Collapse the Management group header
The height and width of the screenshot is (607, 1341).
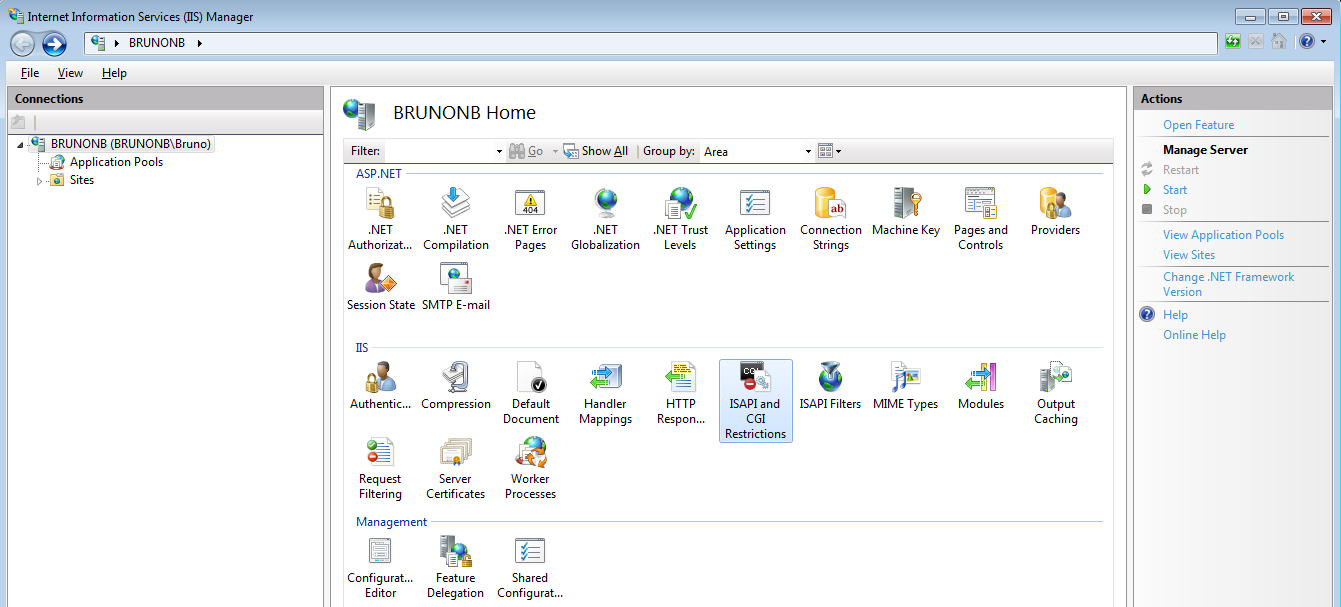[x=391, y=522]
